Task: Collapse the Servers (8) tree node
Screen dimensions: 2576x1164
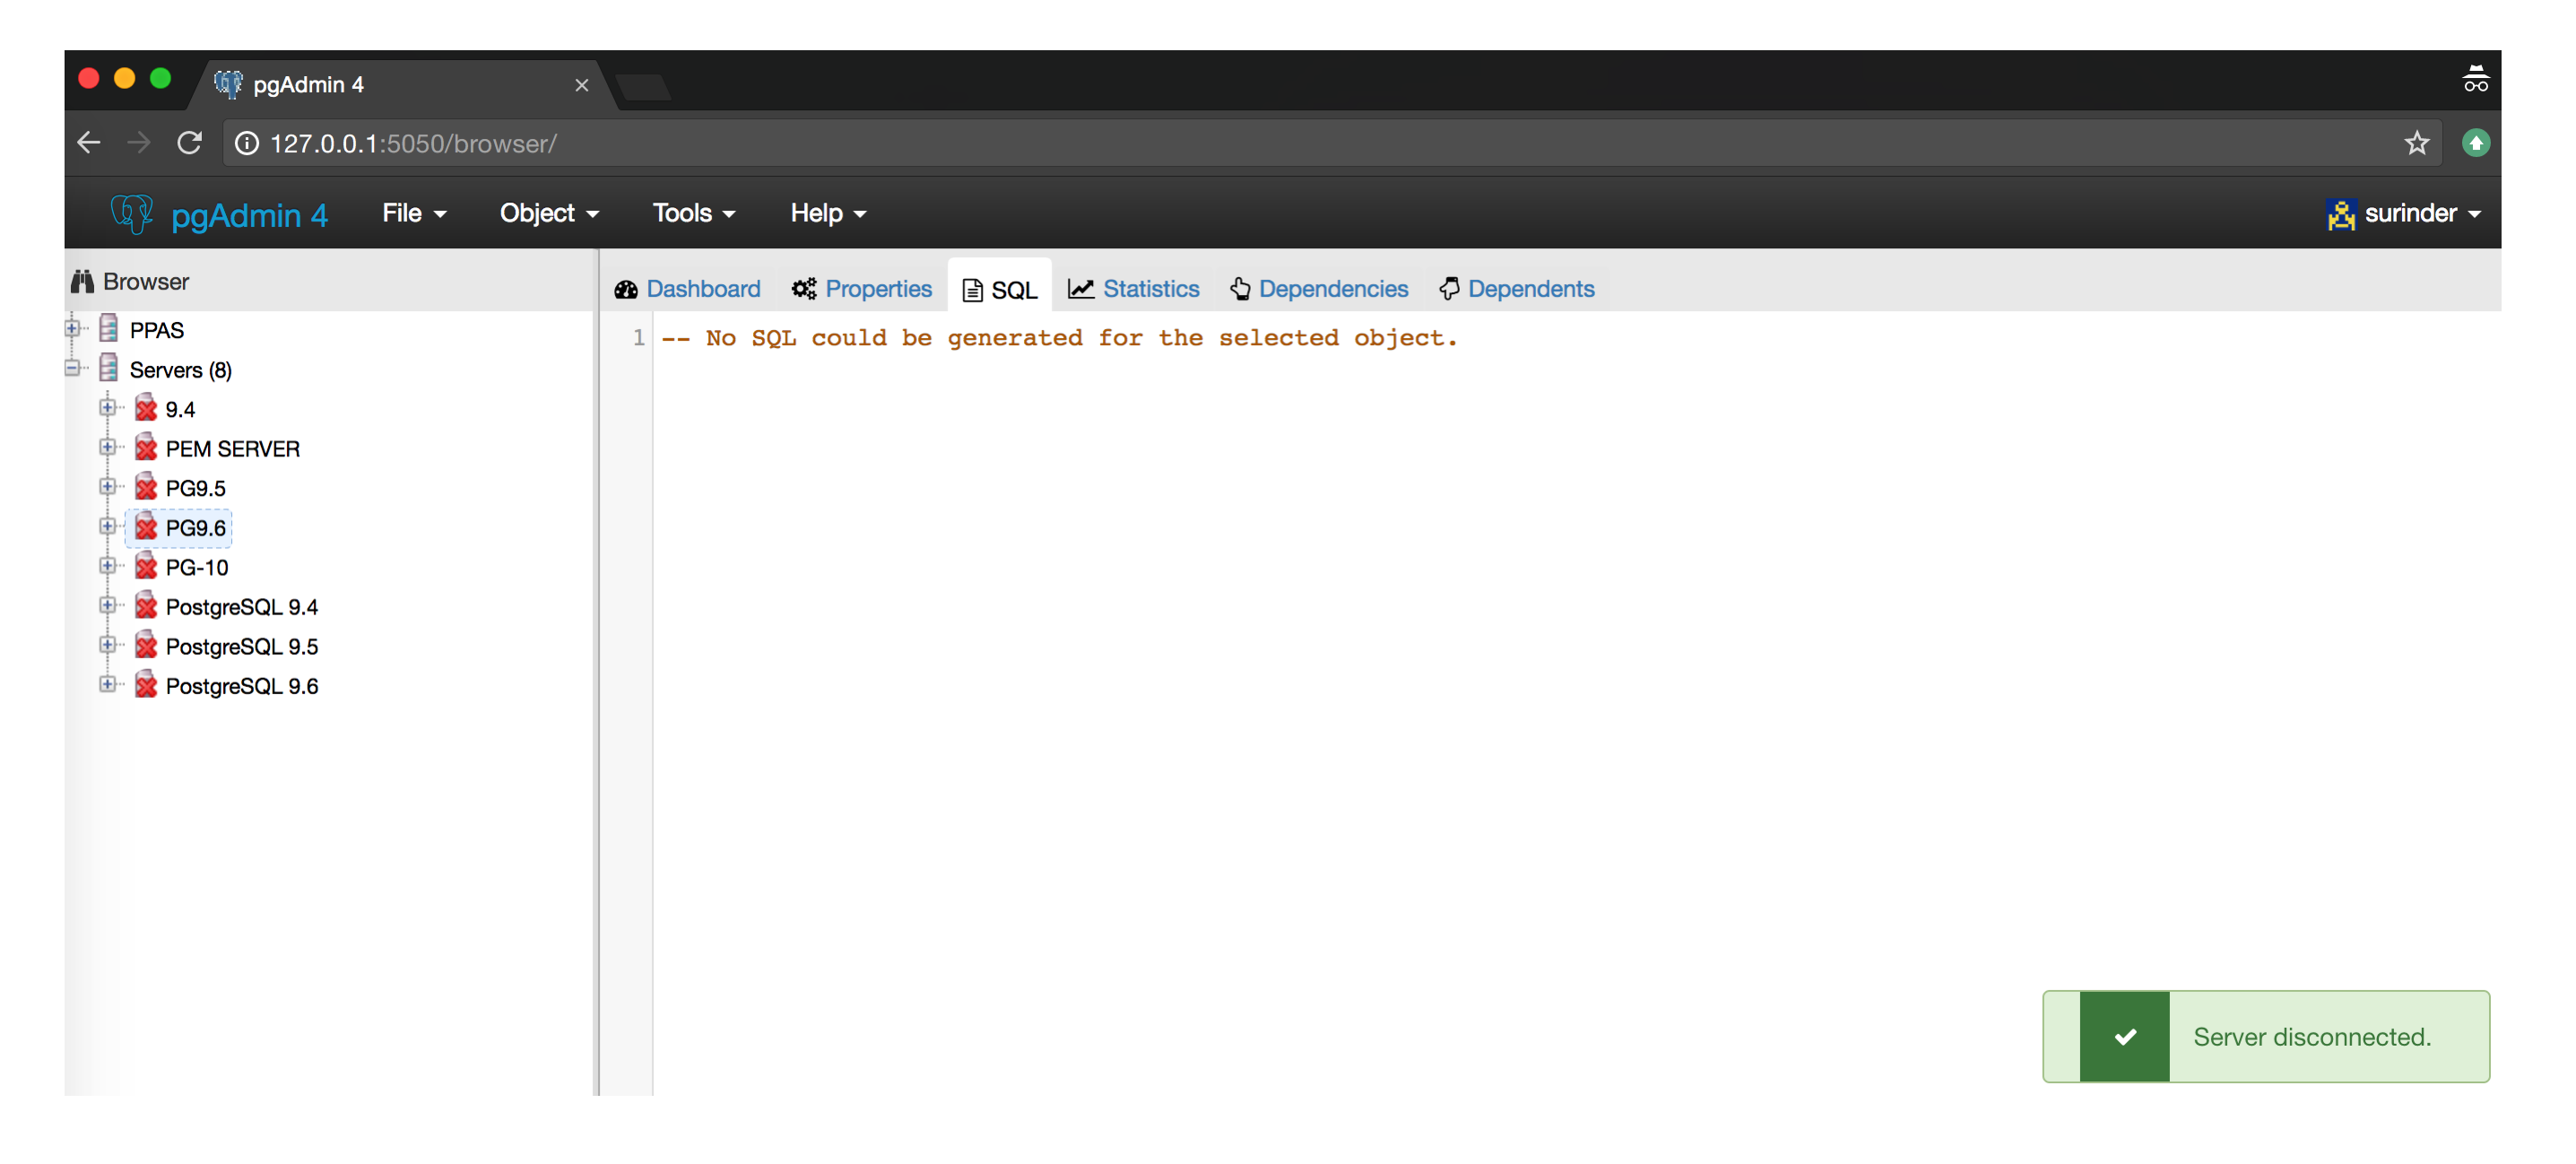Action: [x=72, y=368]
